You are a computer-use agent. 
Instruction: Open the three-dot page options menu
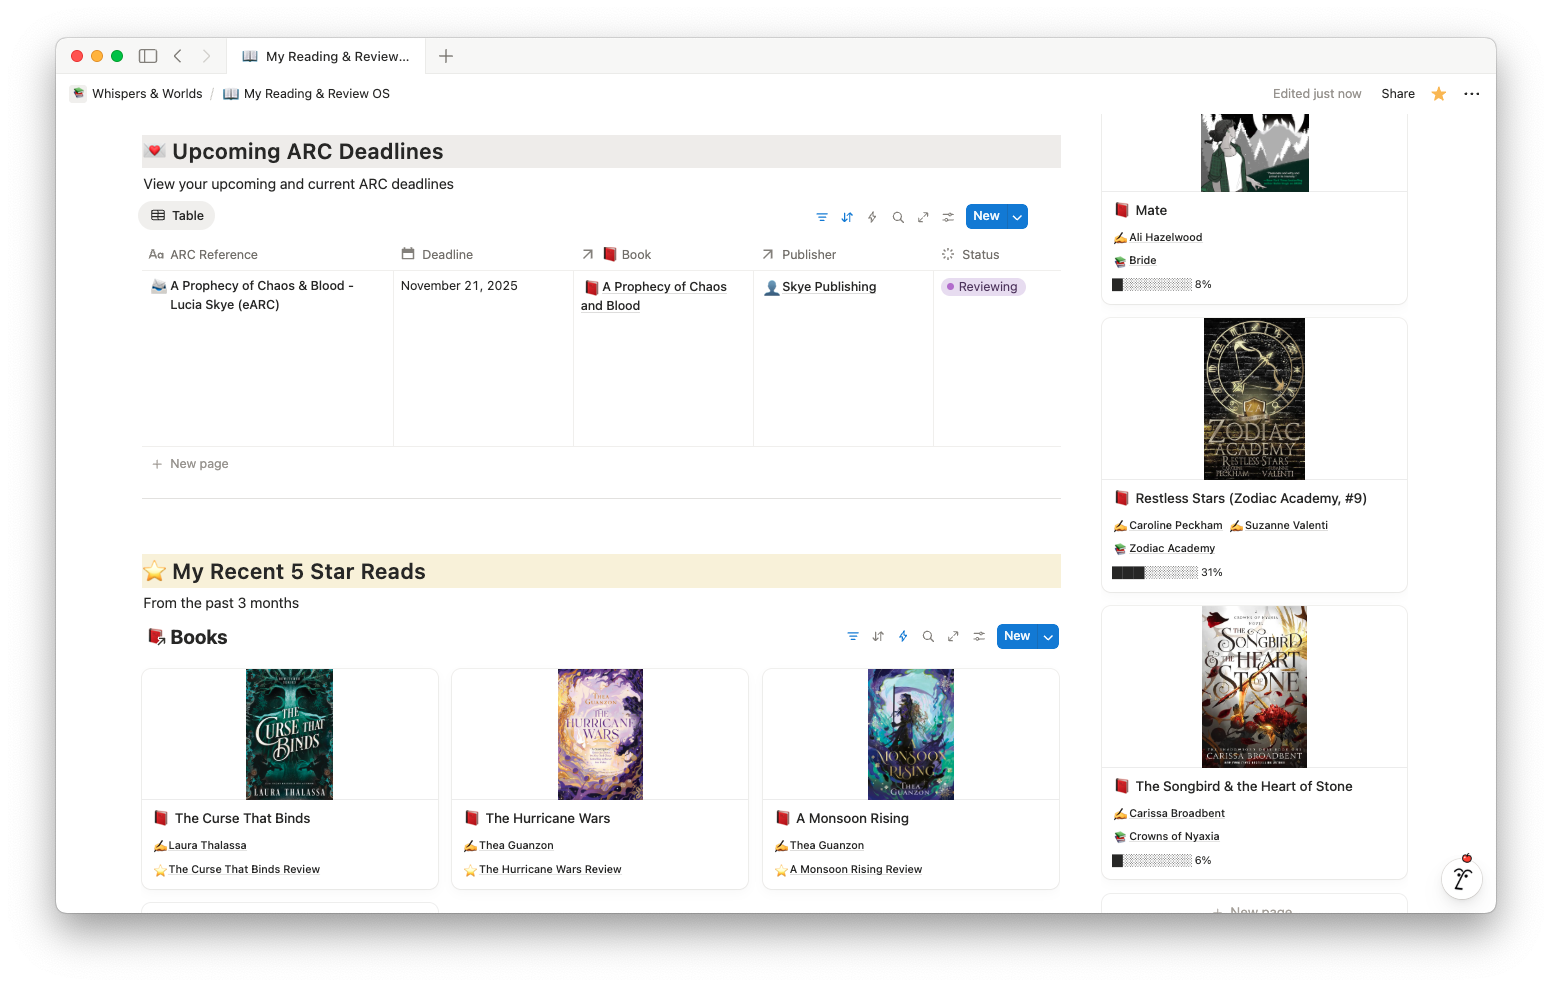1471,94
